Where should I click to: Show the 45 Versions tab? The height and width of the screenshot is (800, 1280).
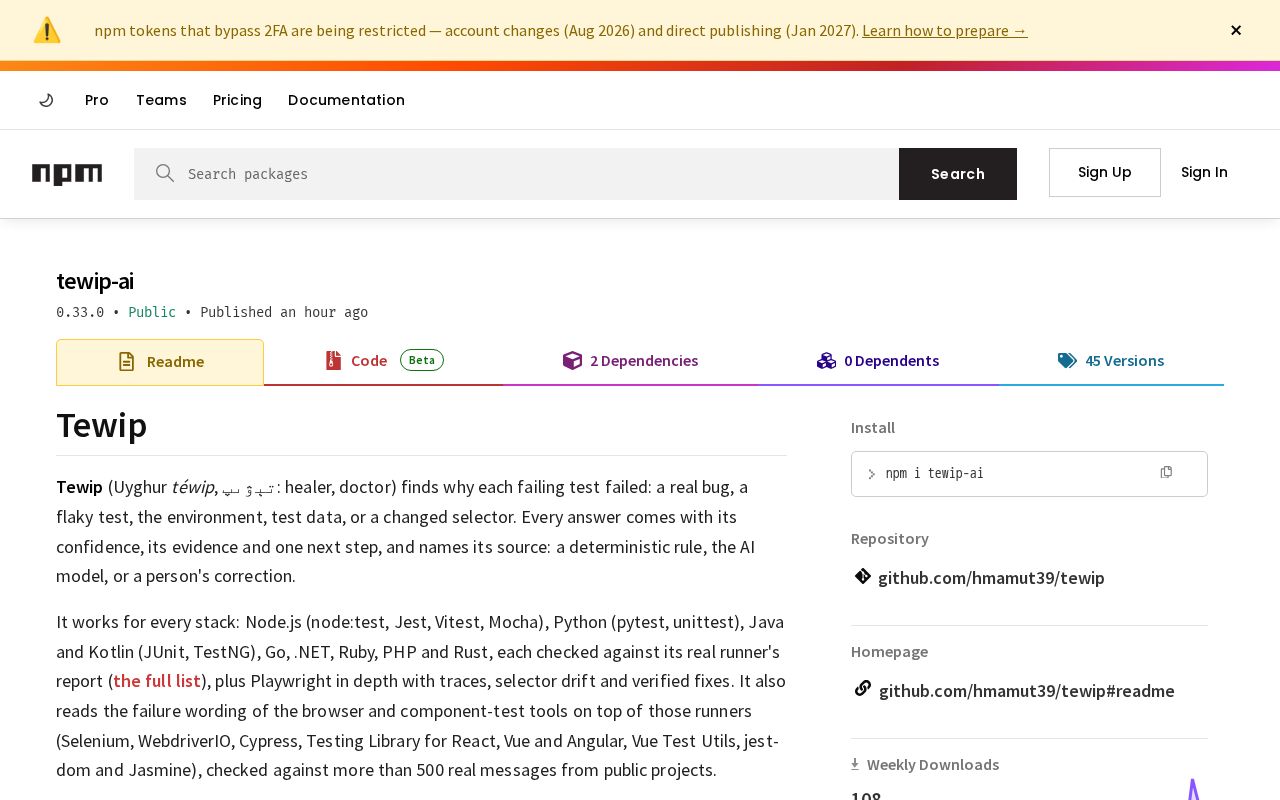click(1111, 361)
